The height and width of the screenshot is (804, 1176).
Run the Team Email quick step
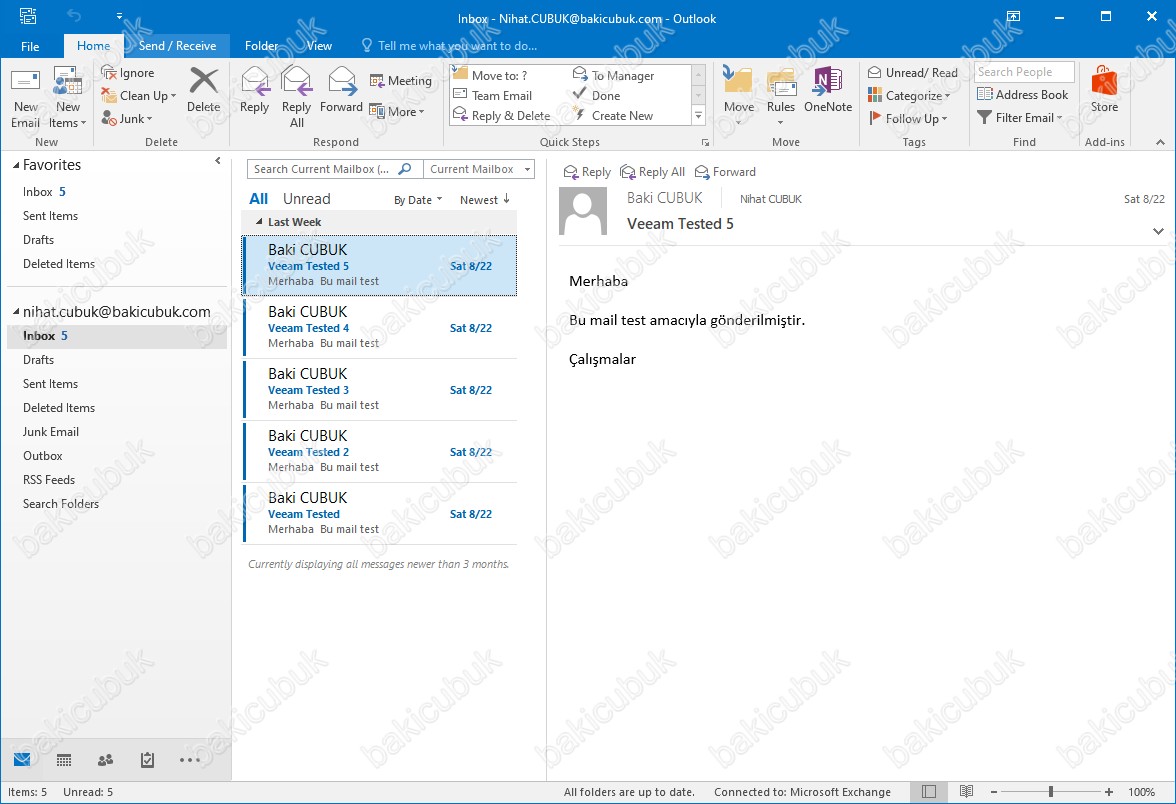click(493, 95)
